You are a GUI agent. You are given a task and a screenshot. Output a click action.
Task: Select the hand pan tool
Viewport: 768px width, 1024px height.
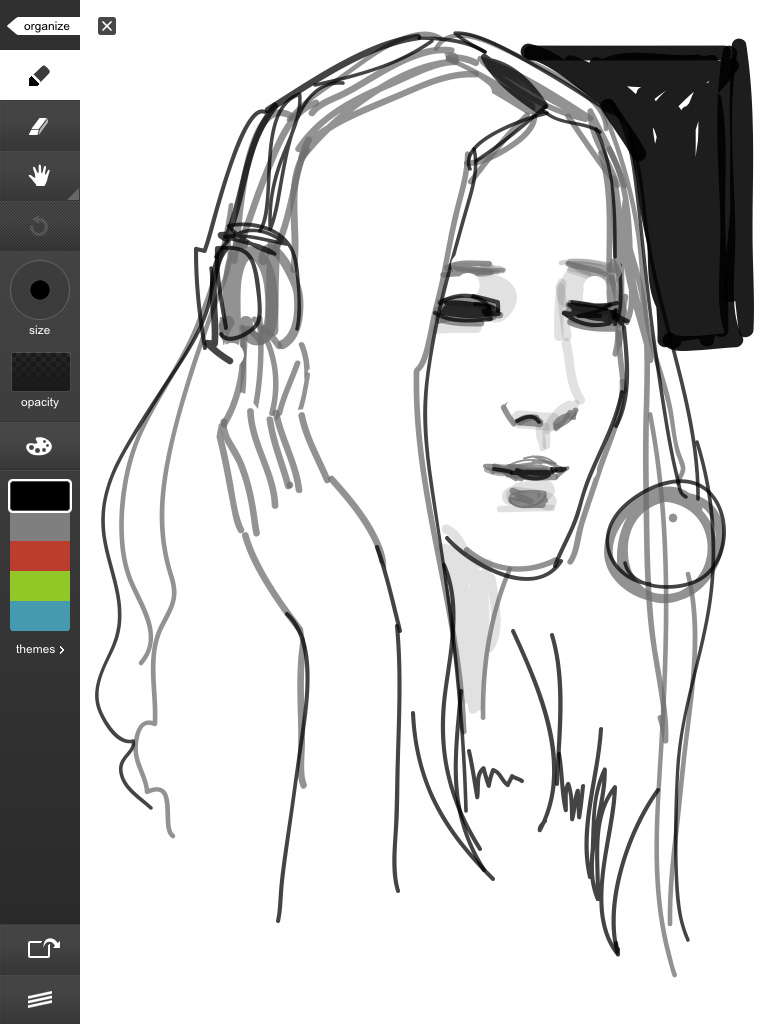[x=40, y=176]
